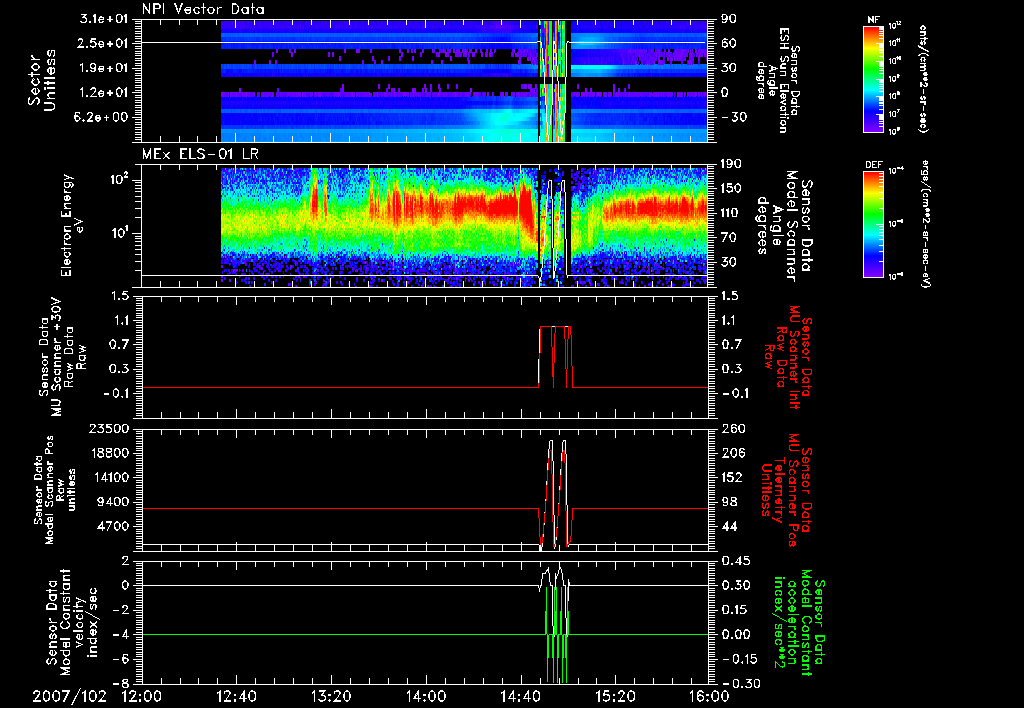Viewport: 1024px width, 708px height.
Task: Click the "0.15" acceleration tick label
Action: (x=736, y=610)
